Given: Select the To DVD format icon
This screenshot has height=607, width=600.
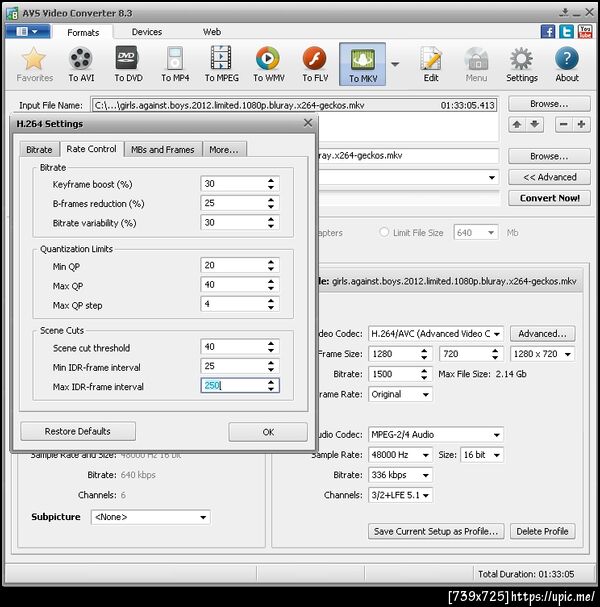Looking at the screenshot, I should [x=128, y=64].
